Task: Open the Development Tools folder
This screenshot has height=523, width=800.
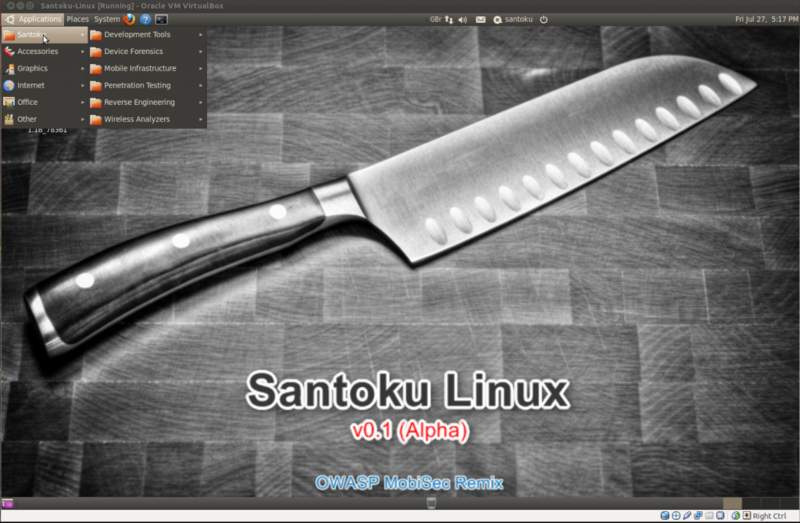Action: (x=147, y=35)
